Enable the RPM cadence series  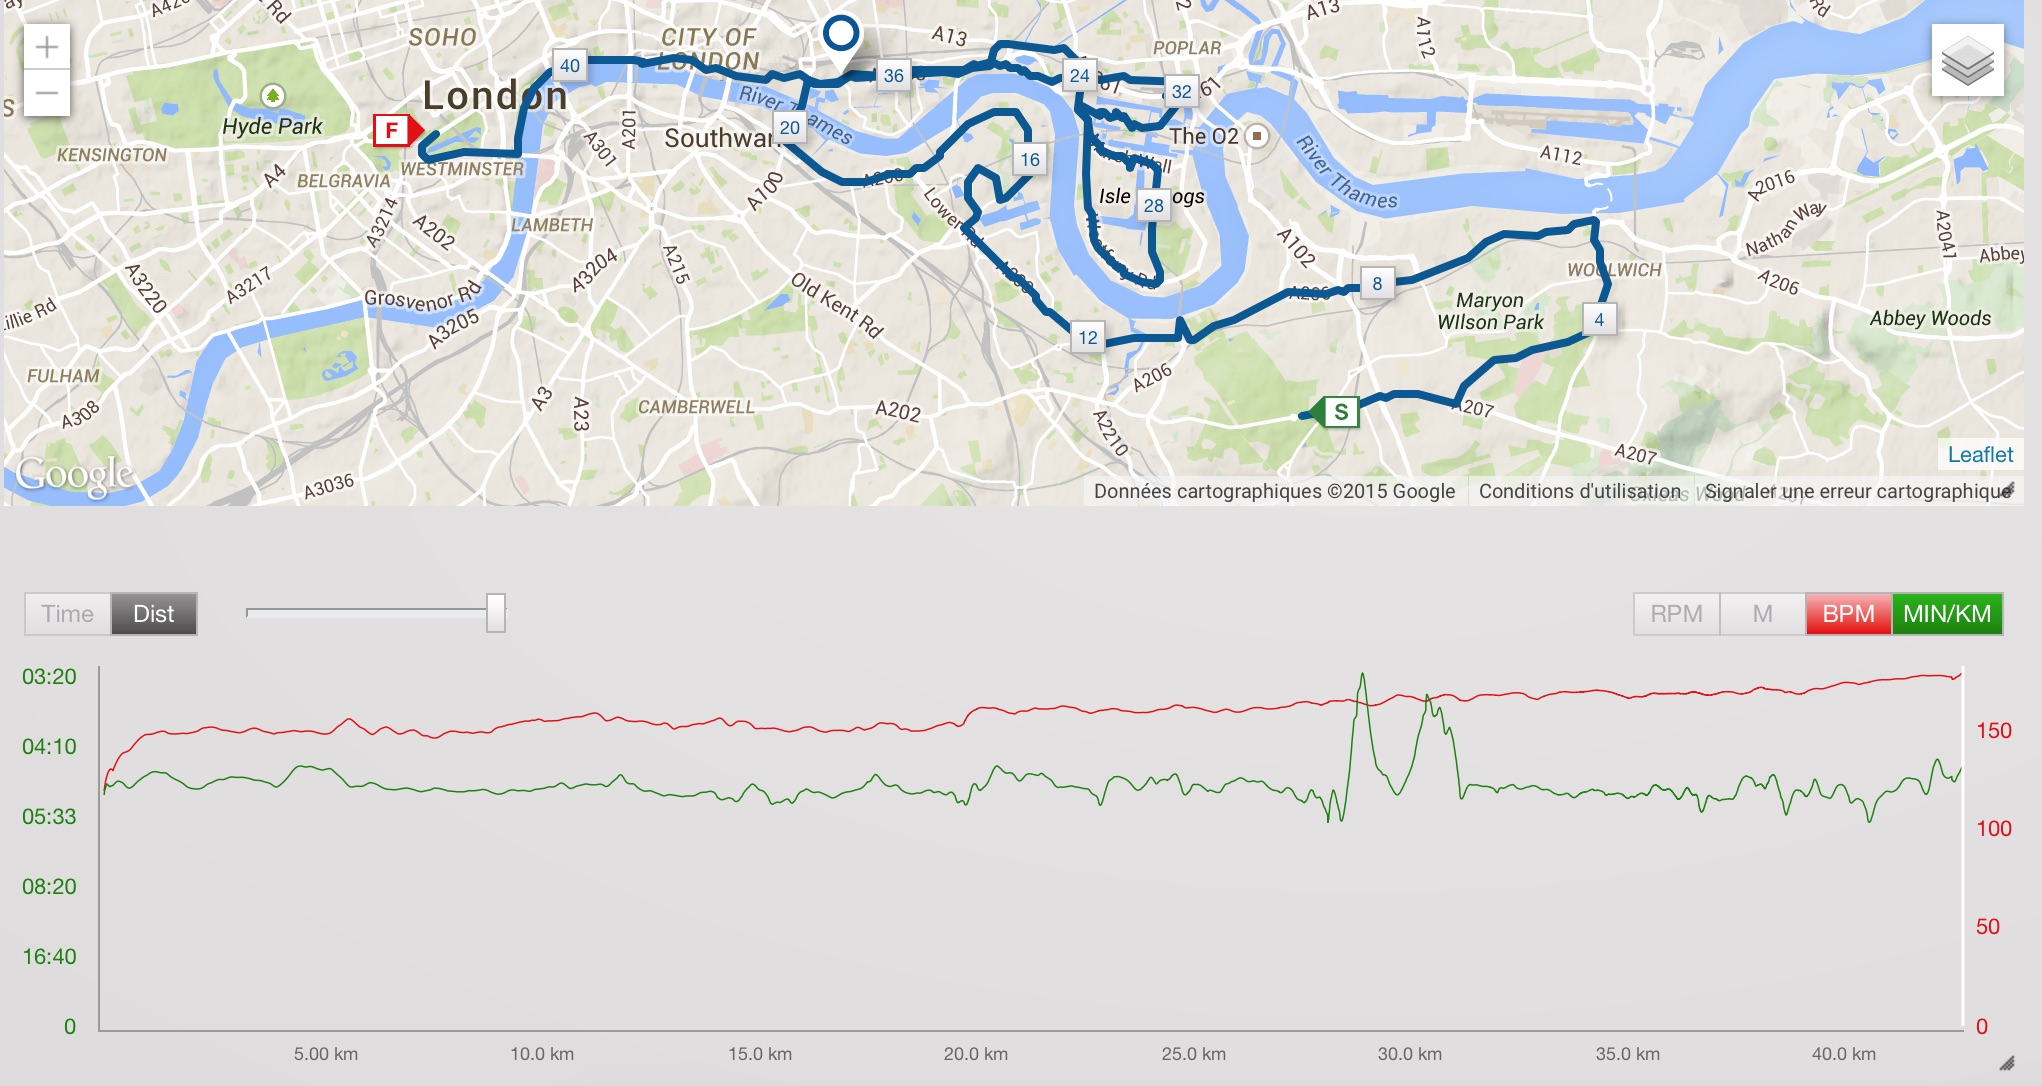coord(1676,614)
